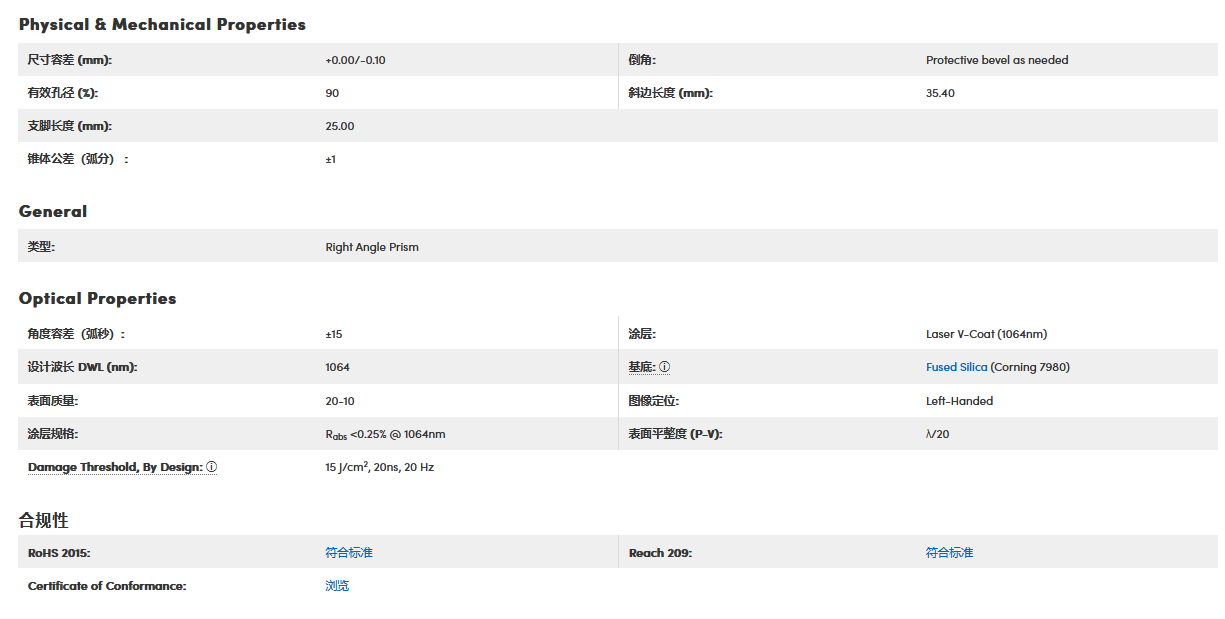
Task: Click the 35.40 斜边长度 value
Action: 940,93
